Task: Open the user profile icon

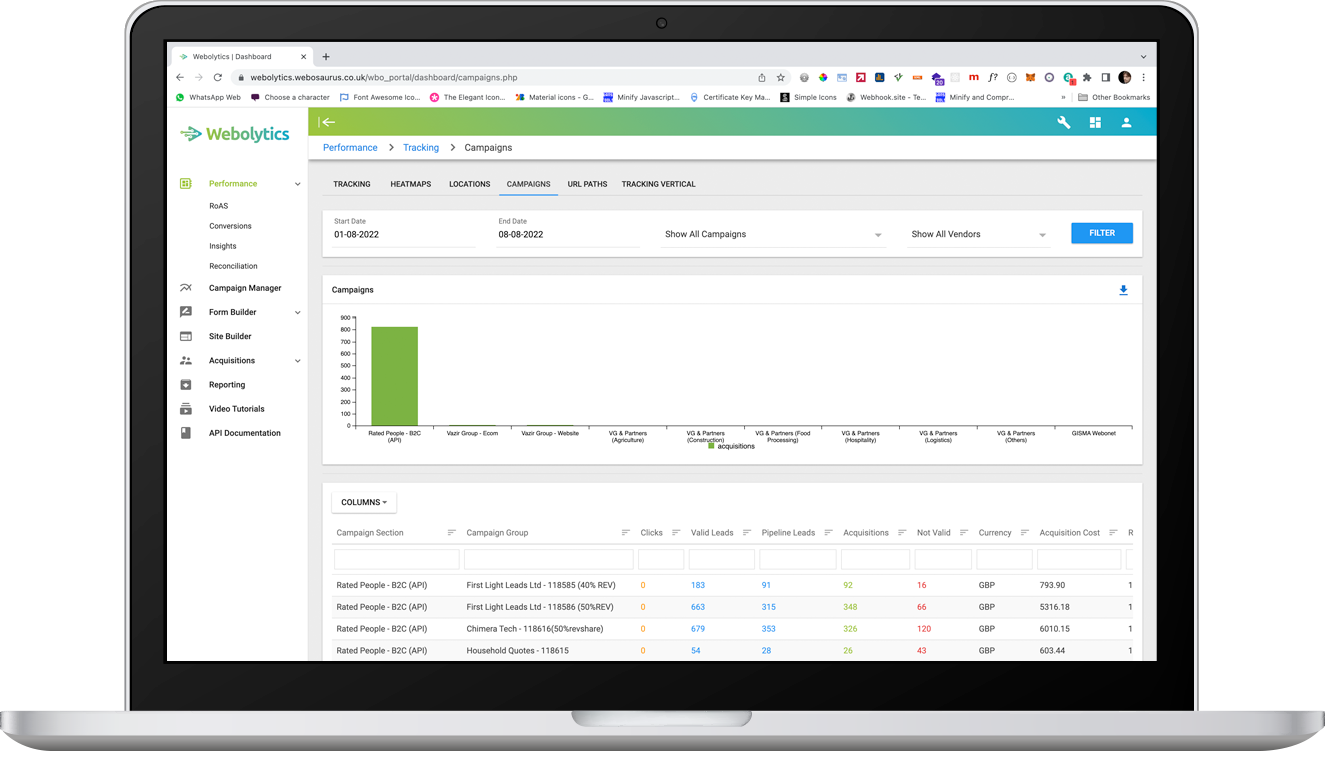Action: tap(1127, 122)
